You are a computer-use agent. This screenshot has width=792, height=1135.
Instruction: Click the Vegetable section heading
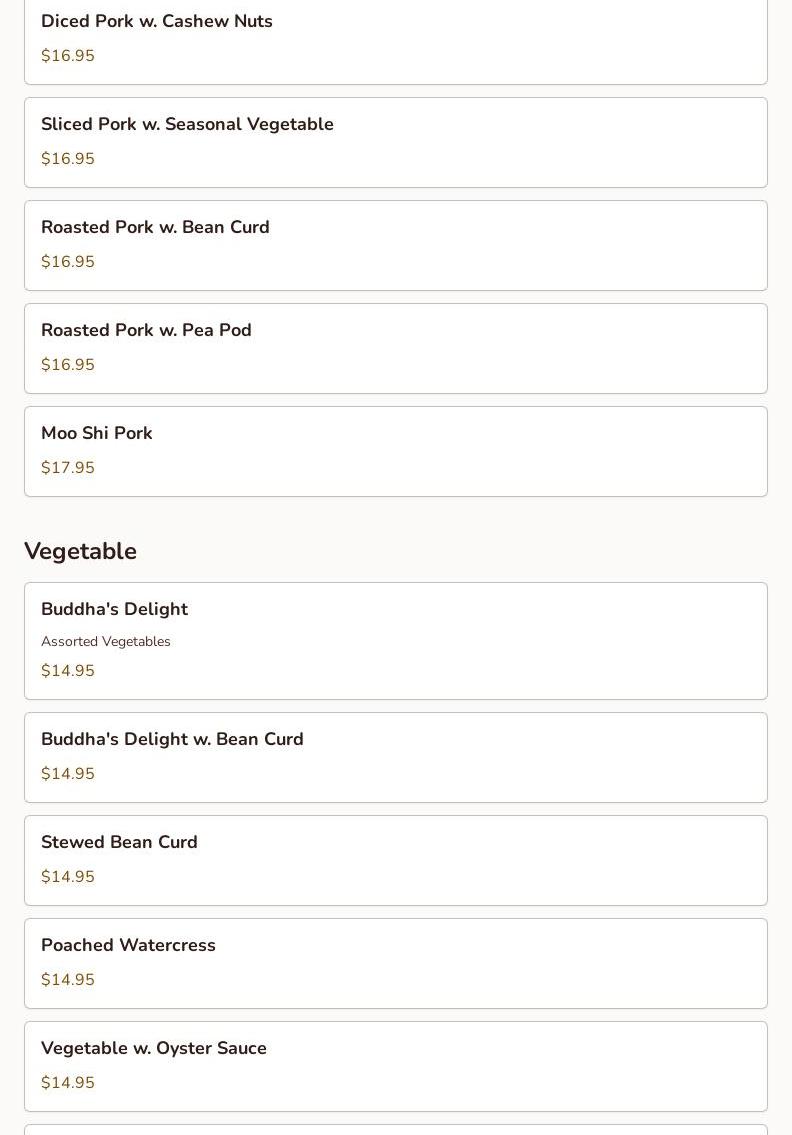[x=80, y=551]
